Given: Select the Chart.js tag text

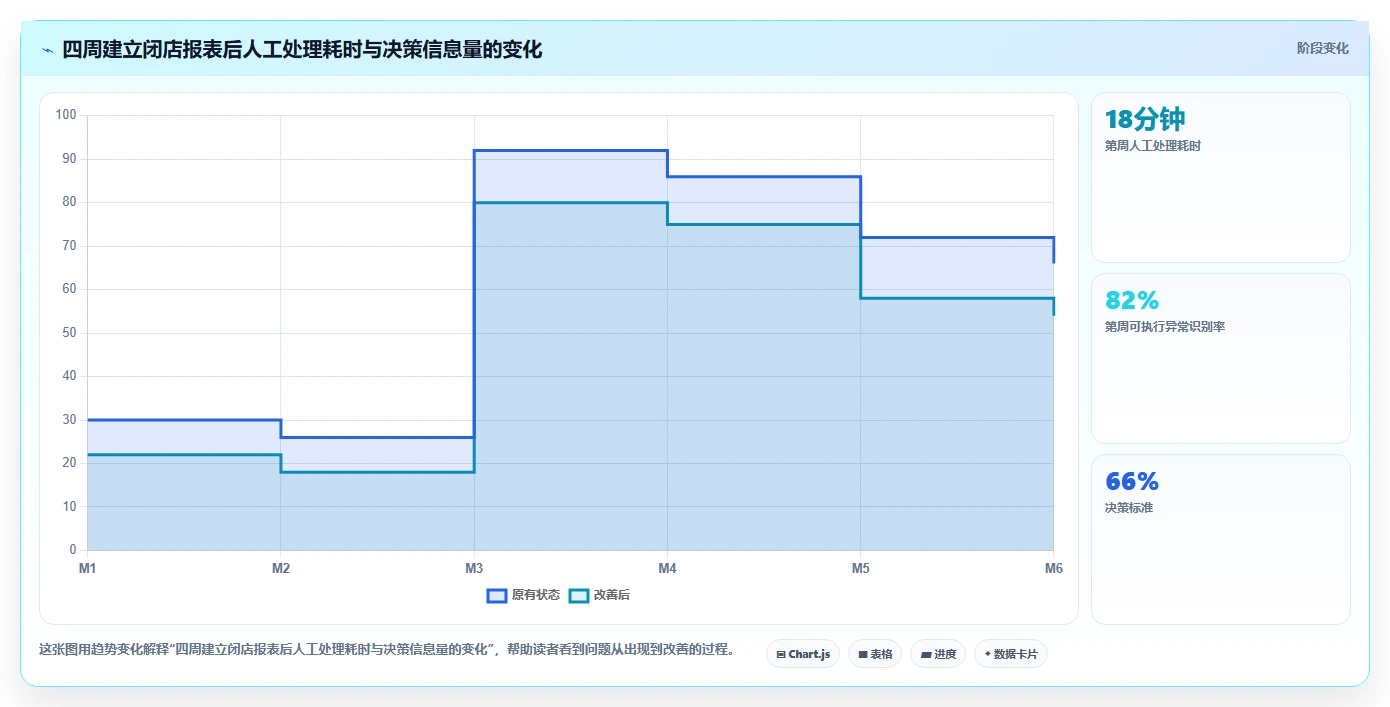Looking at the screenshot, I should tap(809, 655).
